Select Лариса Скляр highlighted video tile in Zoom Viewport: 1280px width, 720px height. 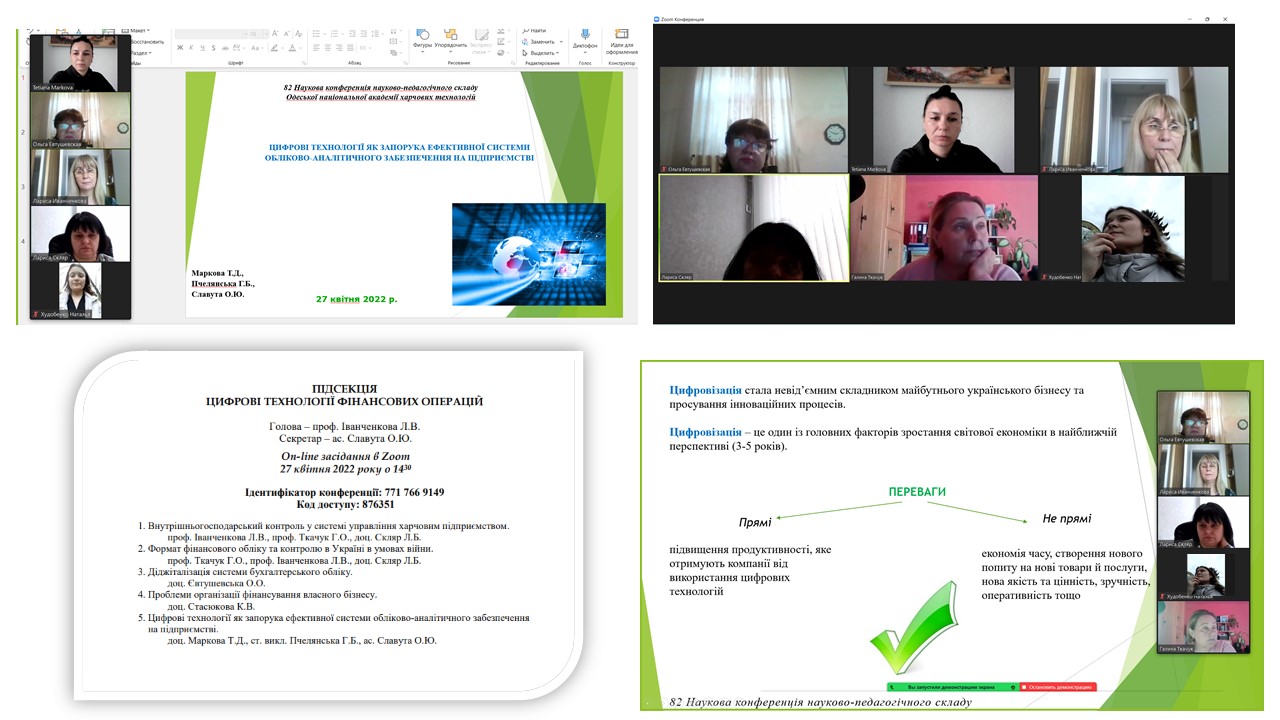(x=753, y=228)
